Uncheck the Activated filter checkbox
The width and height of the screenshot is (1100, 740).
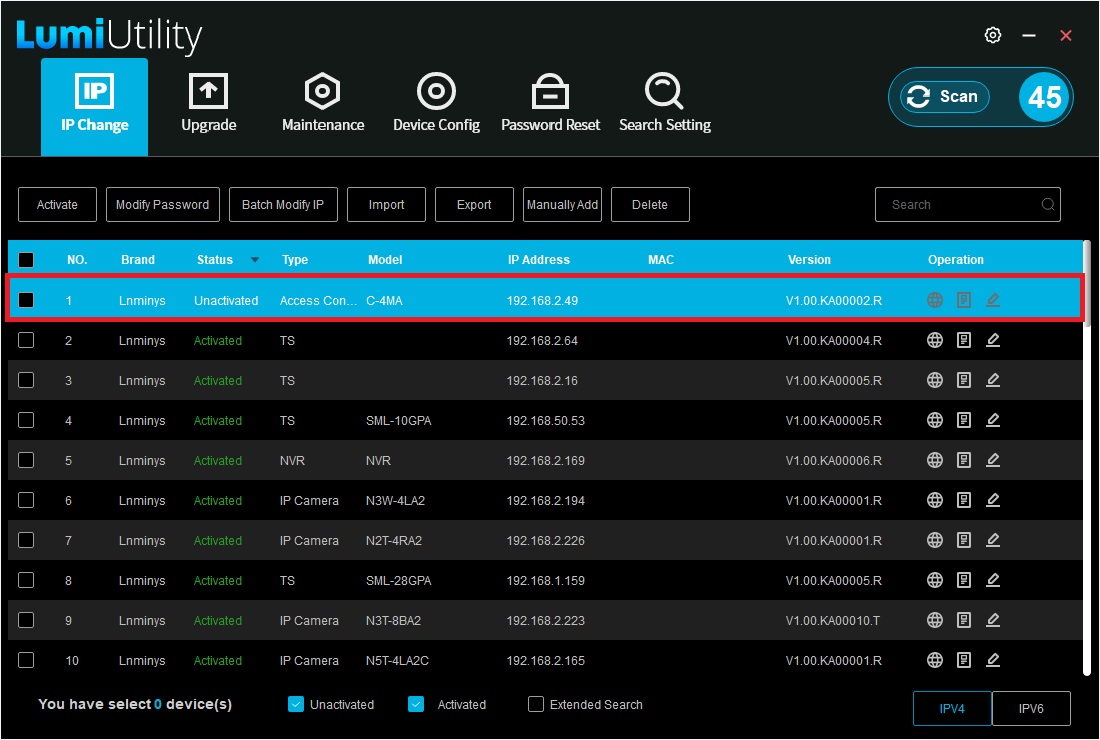[x=416, y=704]
